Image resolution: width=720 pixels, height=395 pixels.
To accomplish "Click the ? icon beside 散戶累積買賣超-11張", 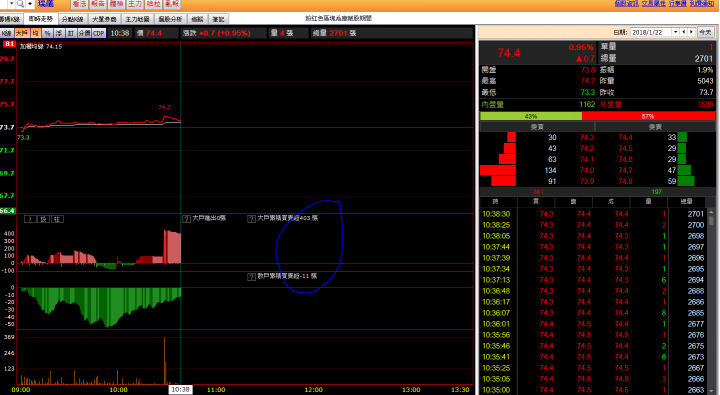I will tap(251, 276).
